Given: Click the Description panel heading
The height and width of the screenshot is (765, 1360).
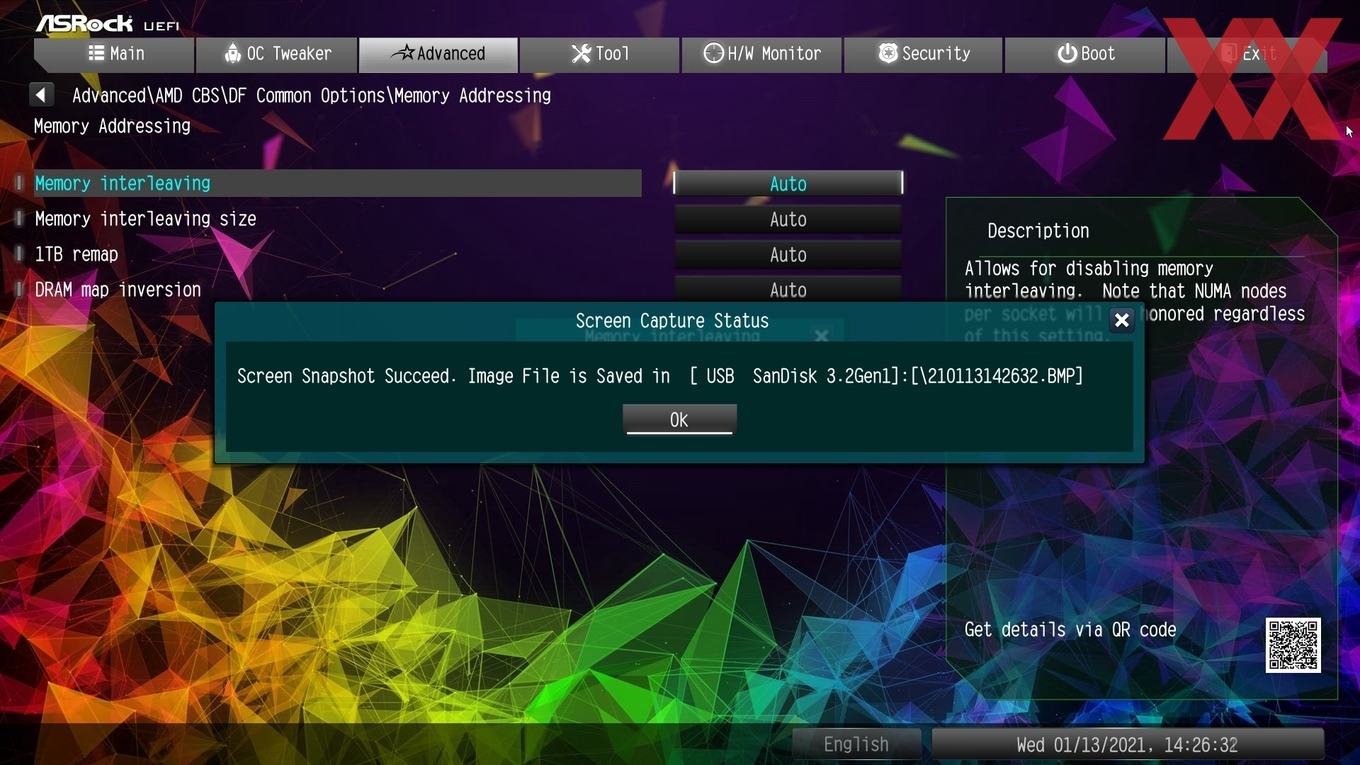Looking at the screenshot, I should 1038,231.
